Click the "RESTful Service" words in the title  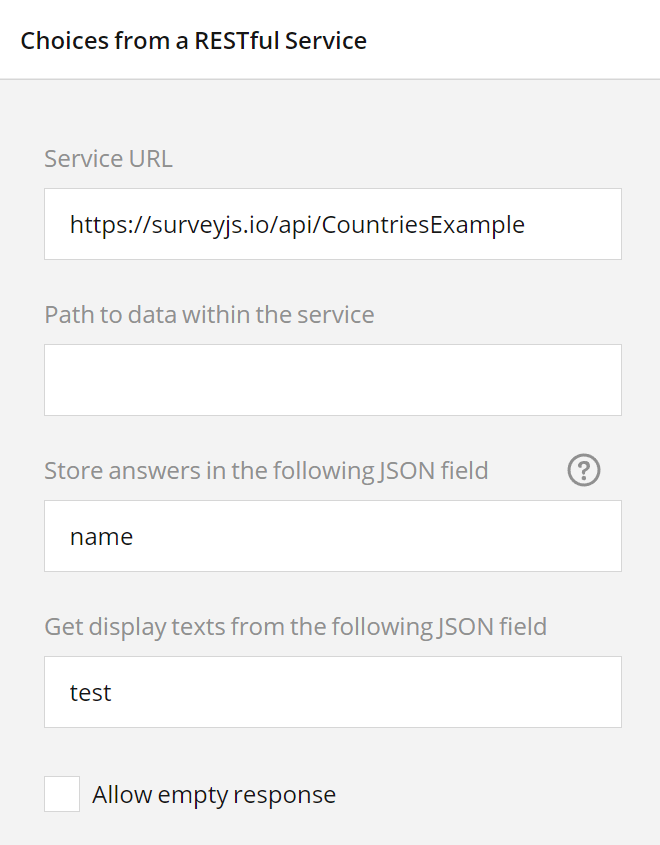(280, 40)
